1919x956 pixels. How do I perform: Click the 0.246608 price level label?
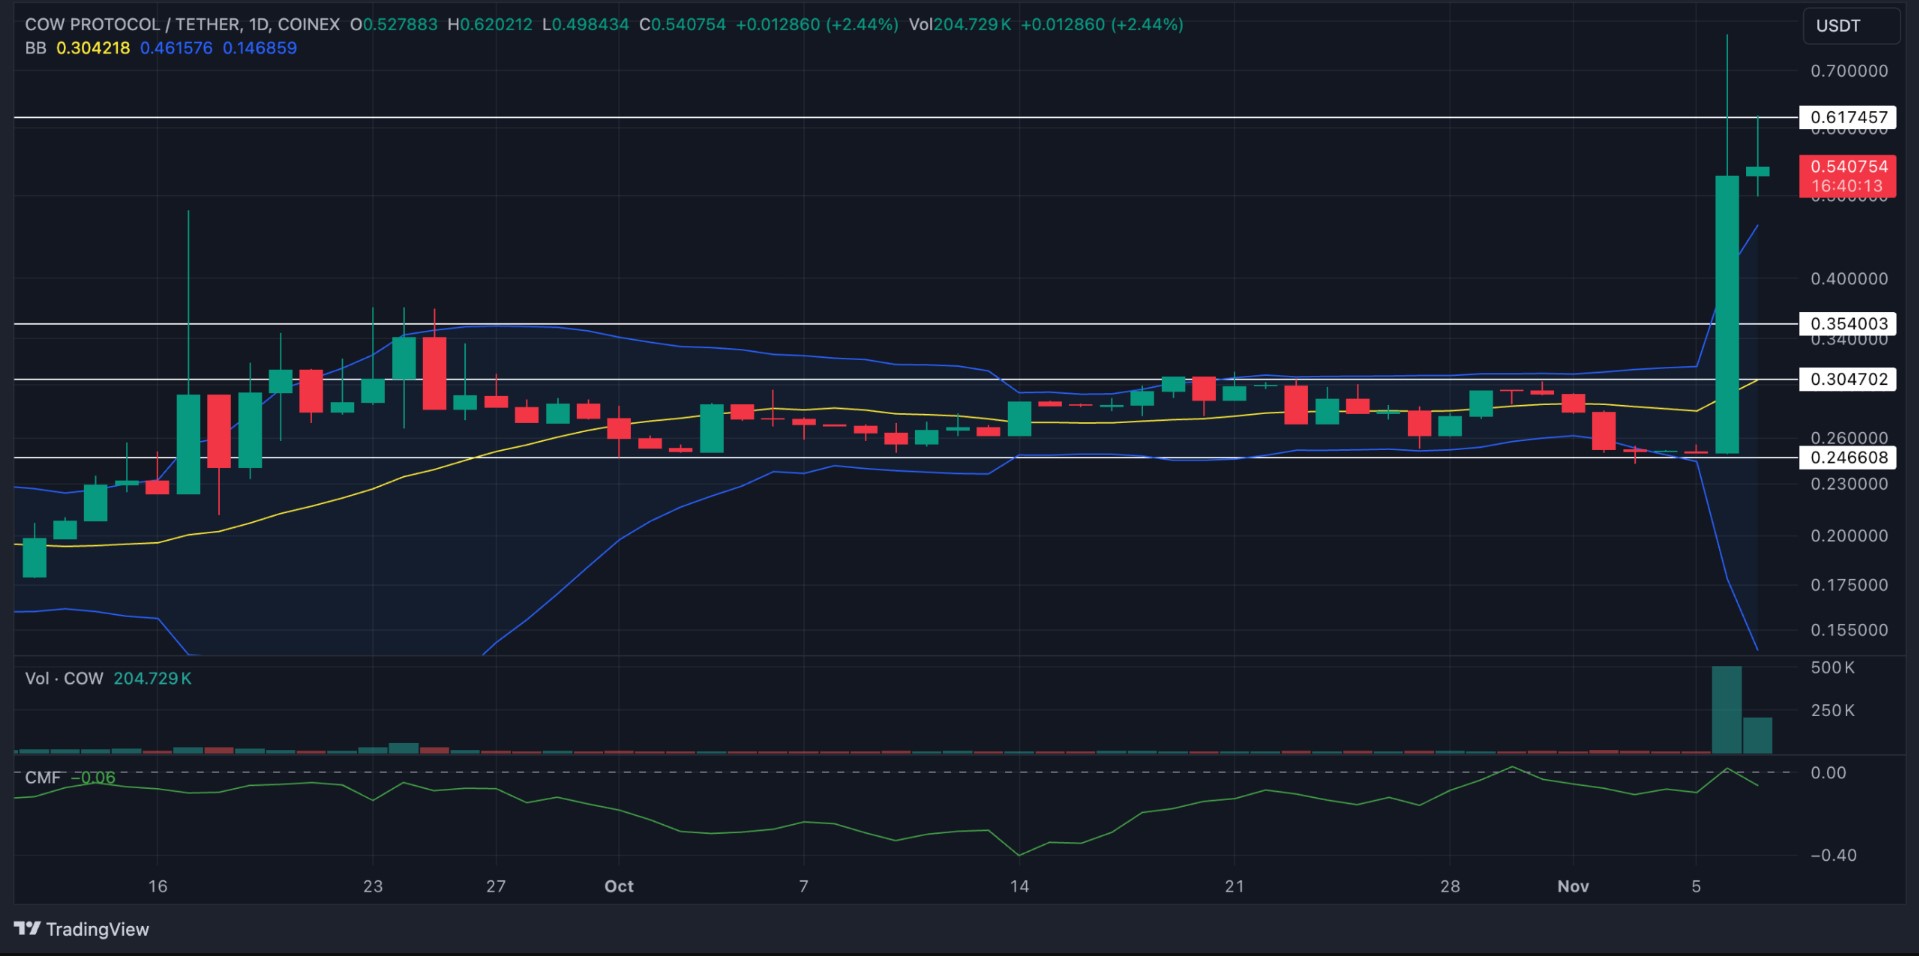[x=1848, y=457]
